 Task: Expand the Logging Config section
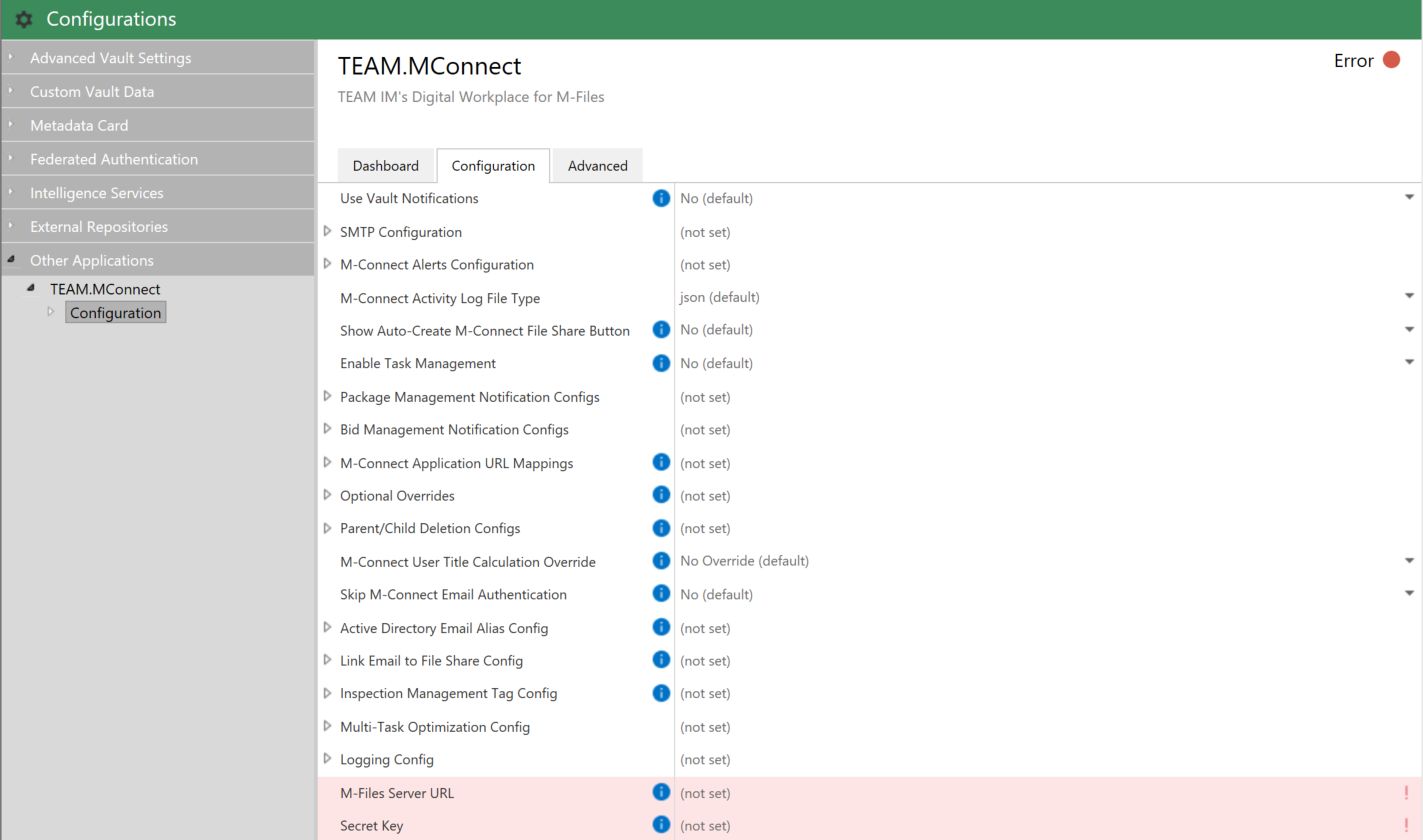pyautogui.click(x=328, y=759)
